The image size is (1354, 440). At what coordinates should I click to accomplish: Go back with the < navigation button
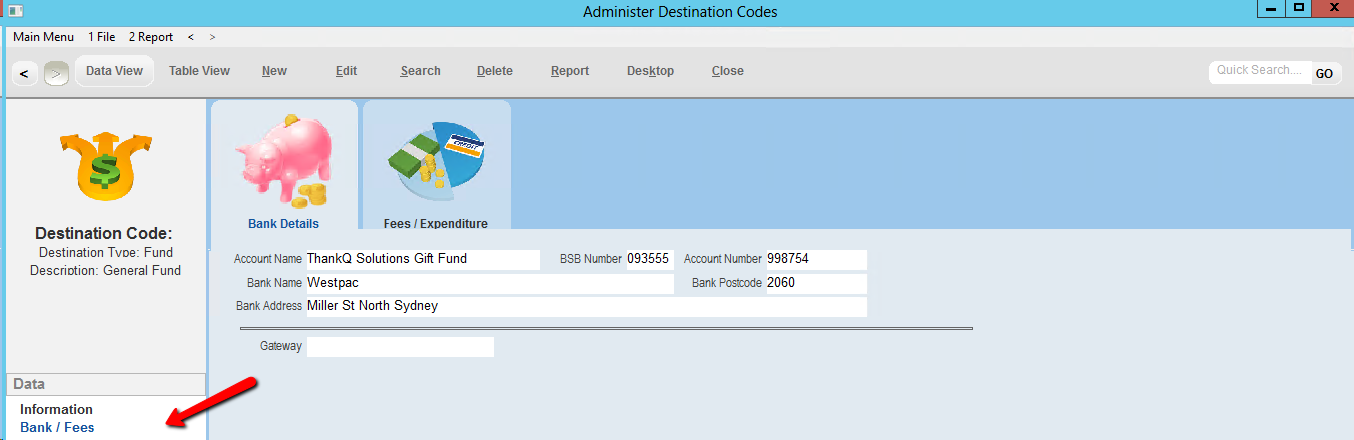24,73
